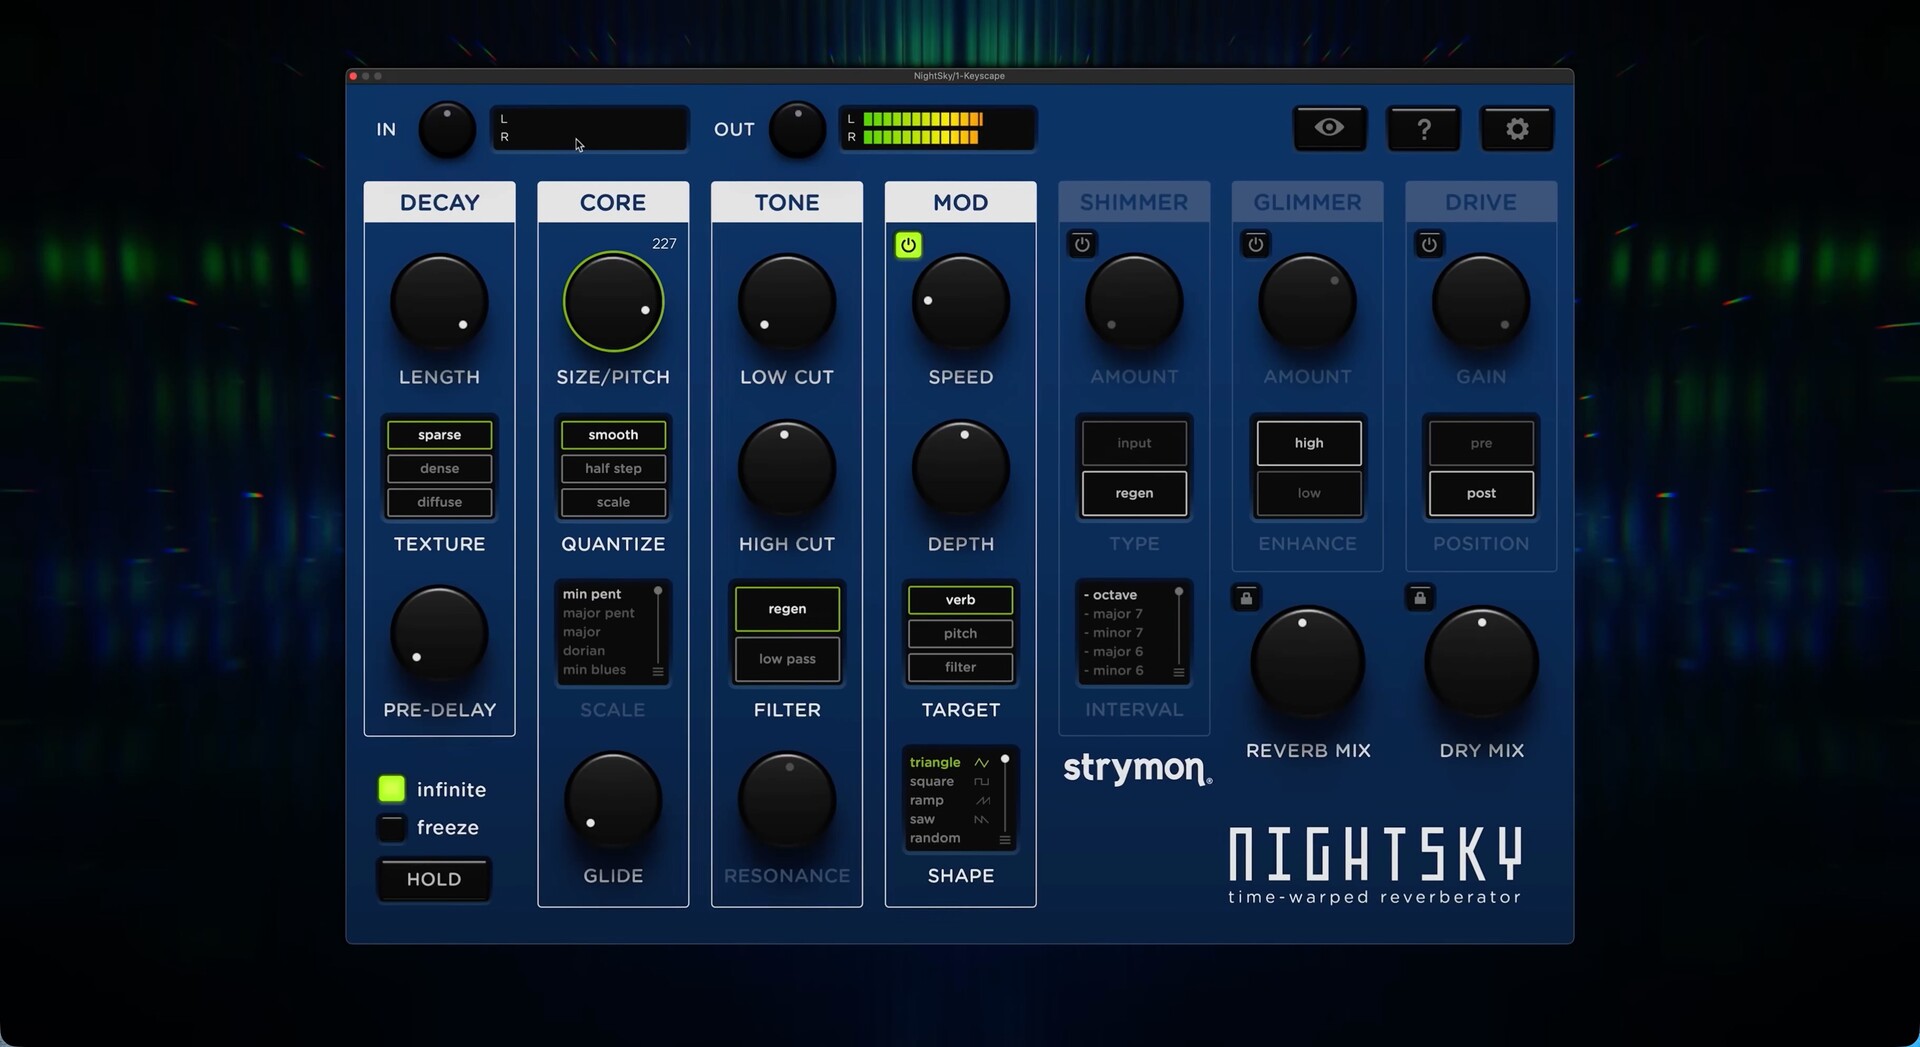The height and width of the screenshot is (1047, 1920).
Task: Open the Mod shape list menu
Action: (1005, 839)
